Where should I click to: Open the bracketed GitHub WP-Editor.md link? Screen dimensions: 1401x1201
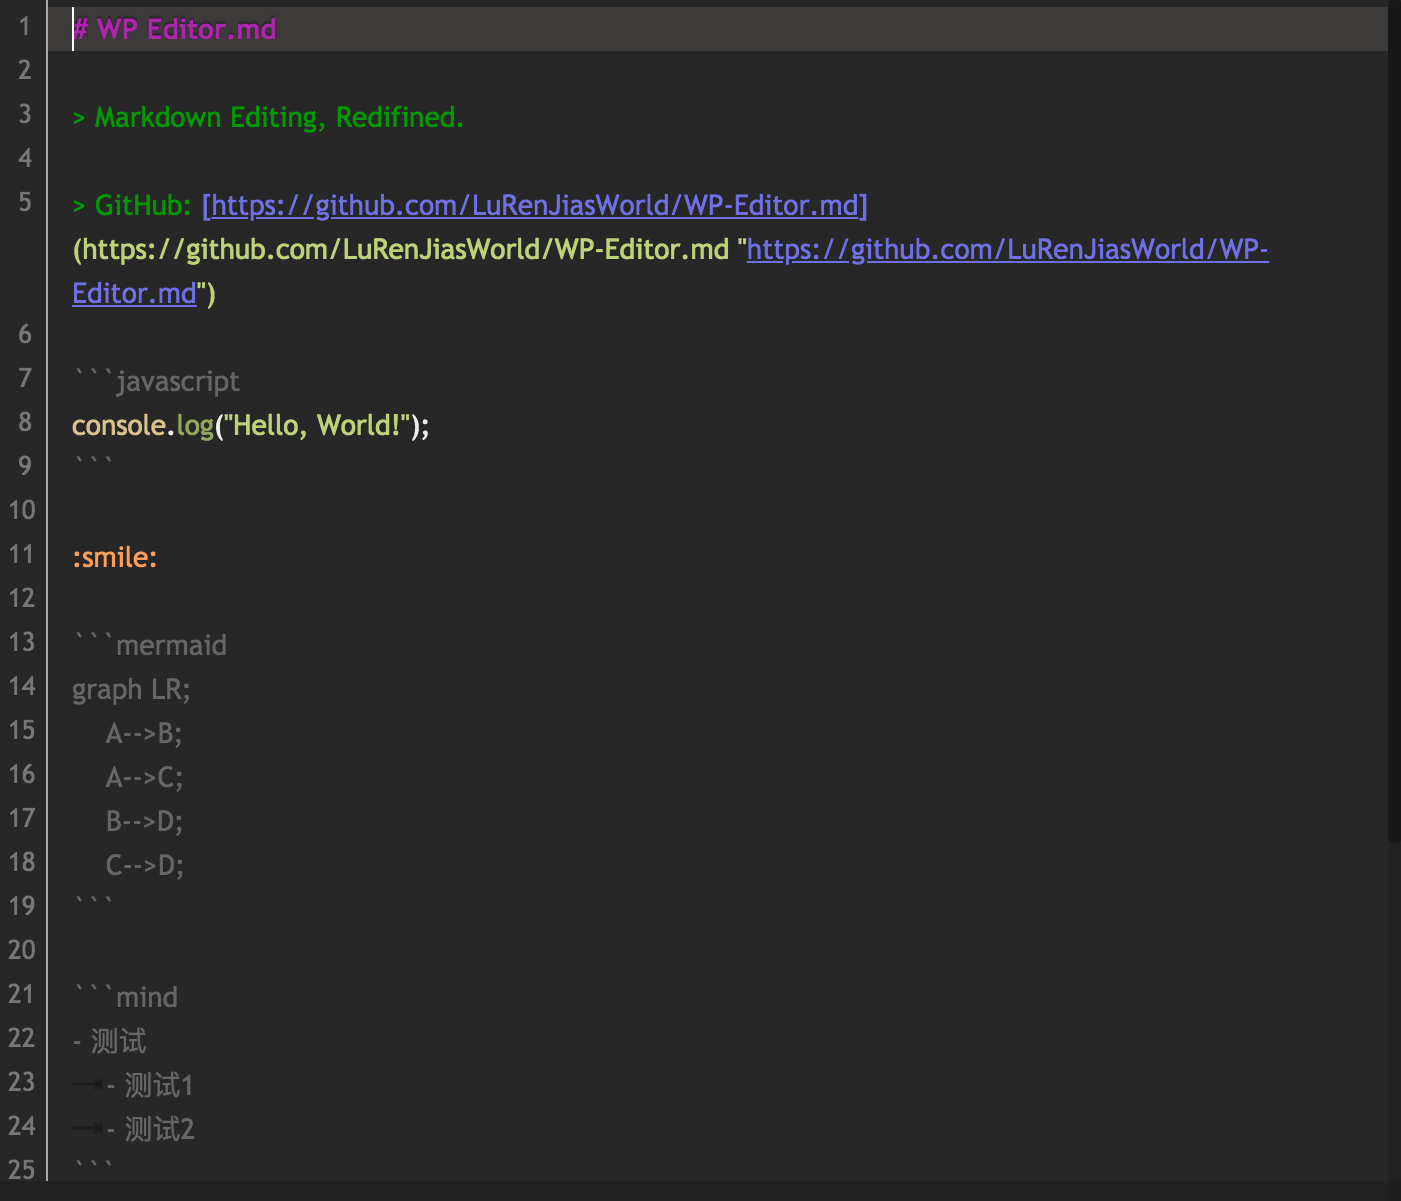535,205
